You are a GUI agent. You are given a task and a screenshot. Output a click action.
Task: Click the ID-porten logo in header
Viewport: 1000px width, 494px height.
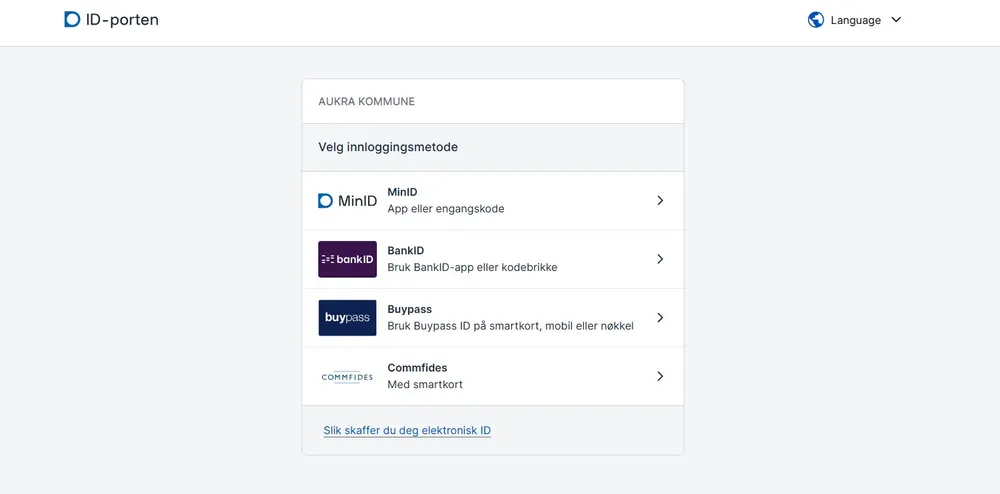(111, 20)
